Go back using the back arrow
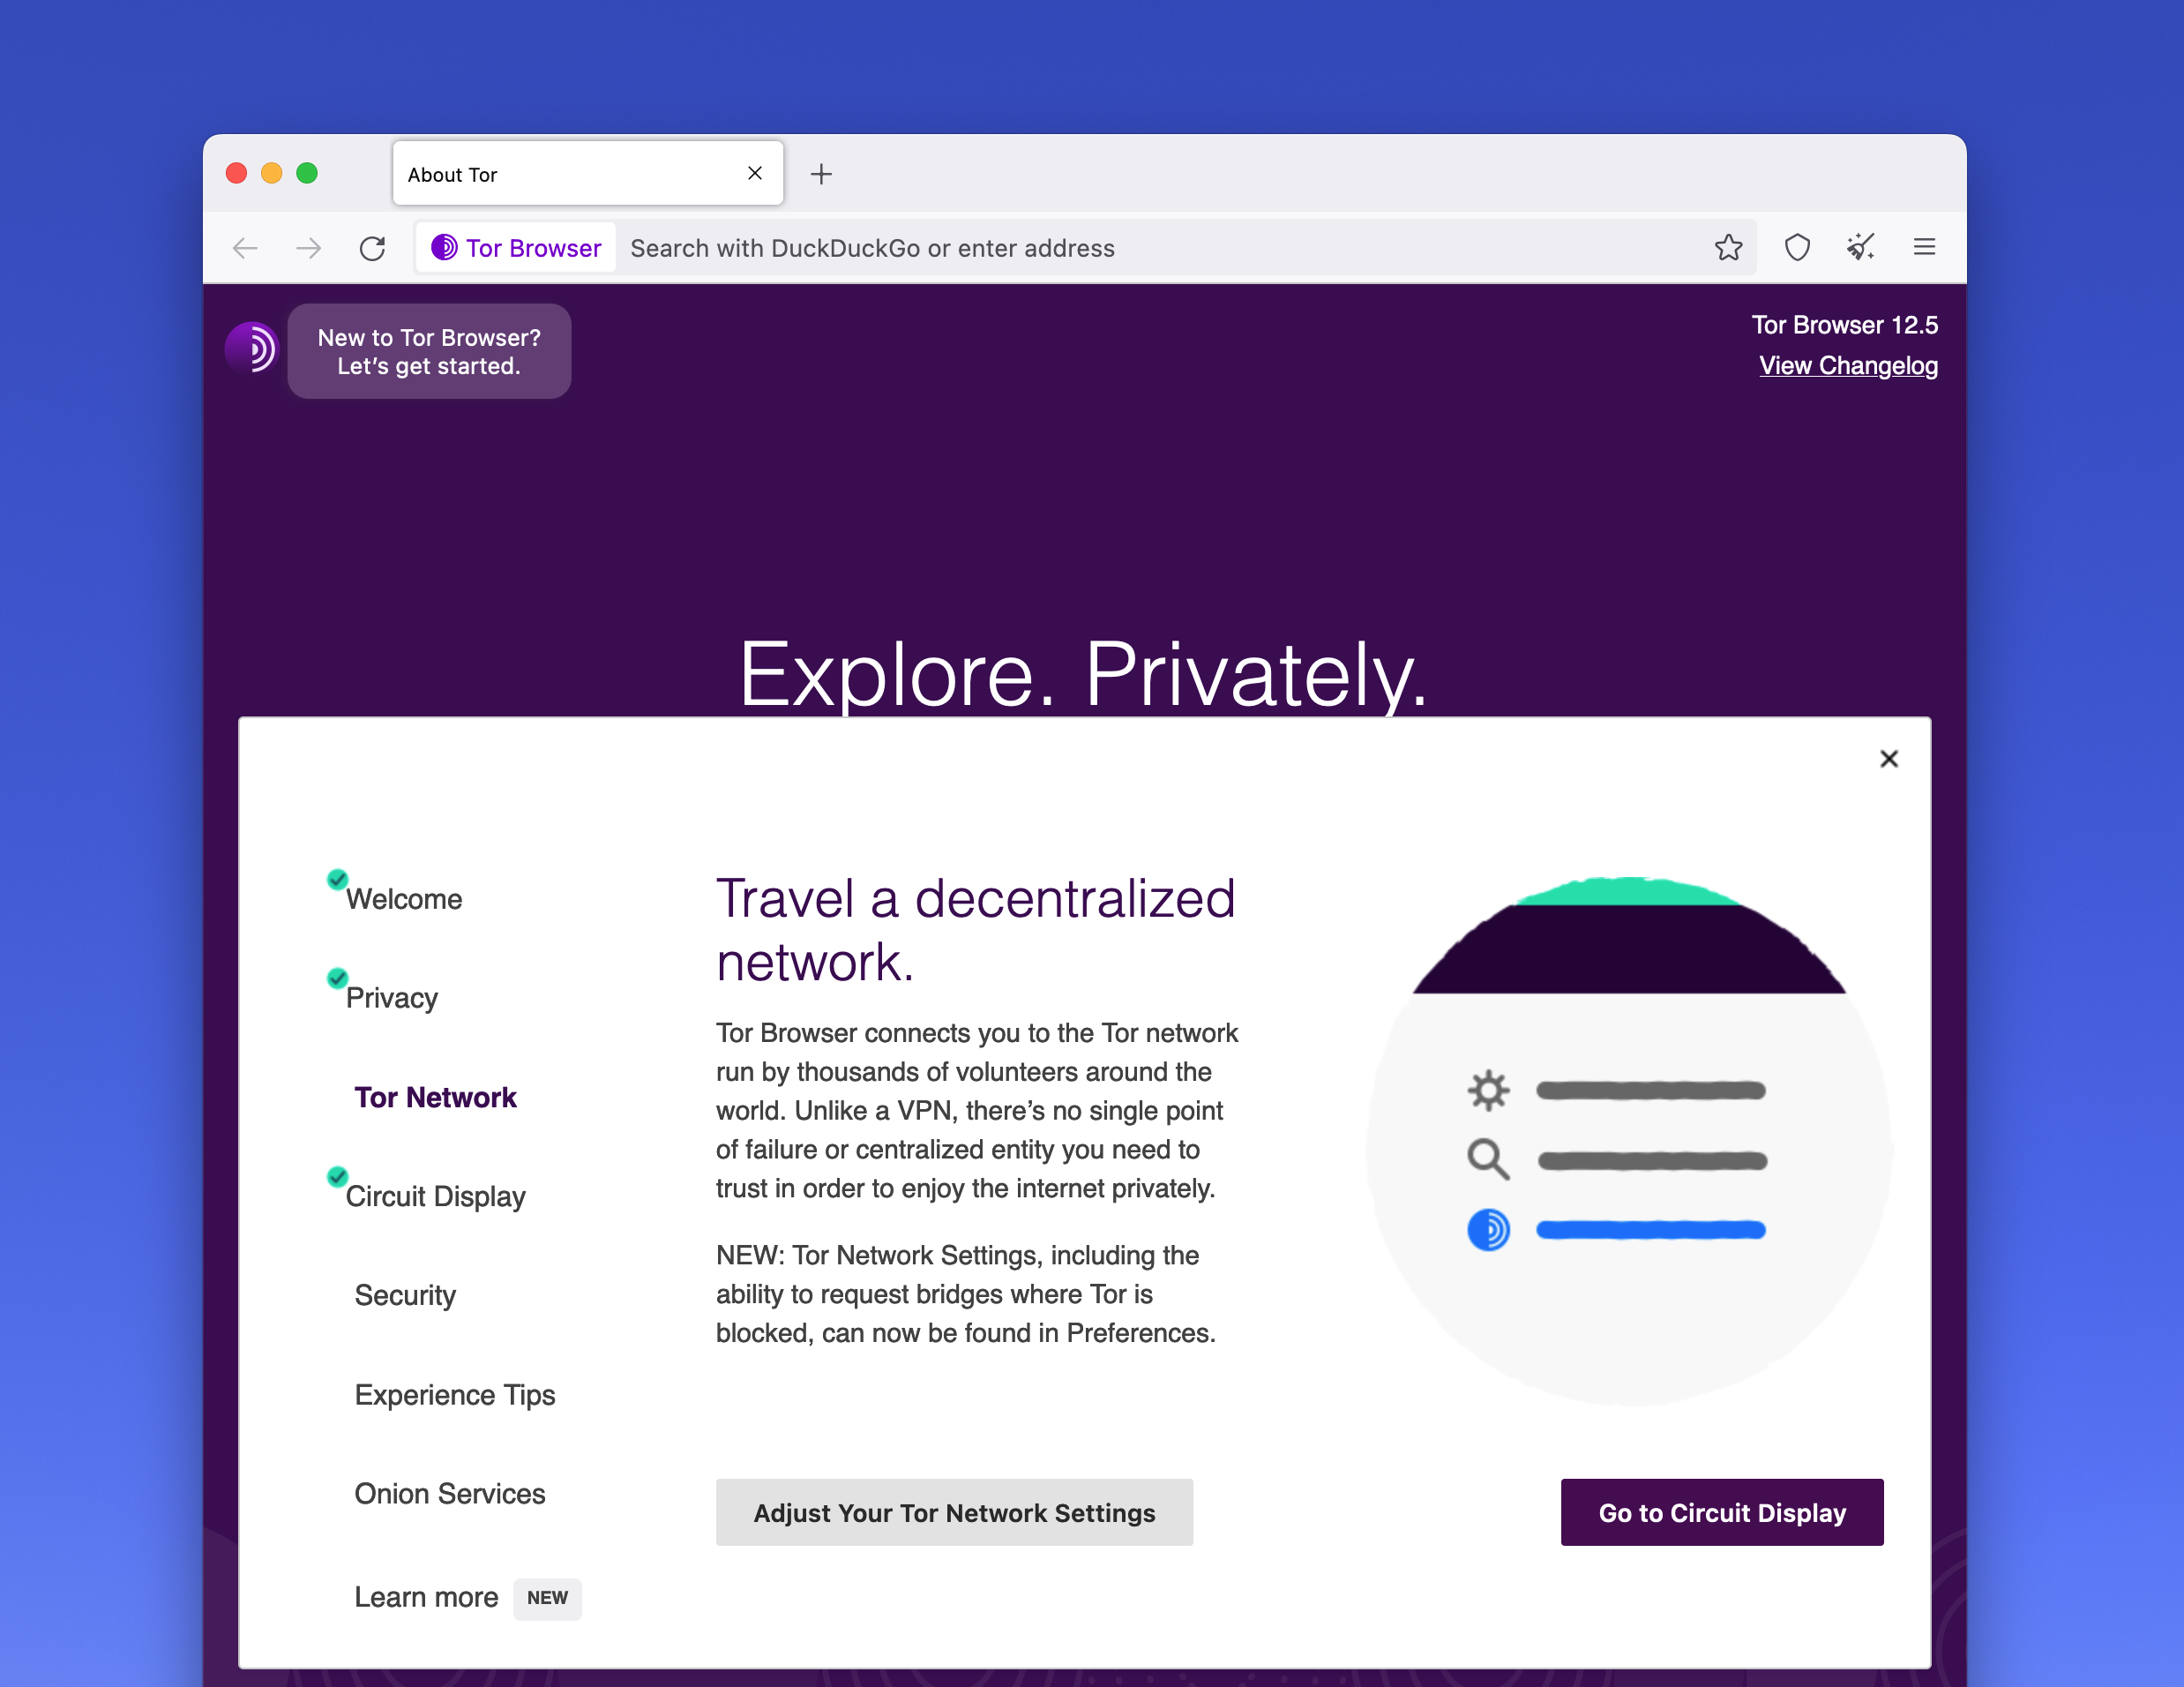The image size is (2184, 1687). tap(245, 248)
